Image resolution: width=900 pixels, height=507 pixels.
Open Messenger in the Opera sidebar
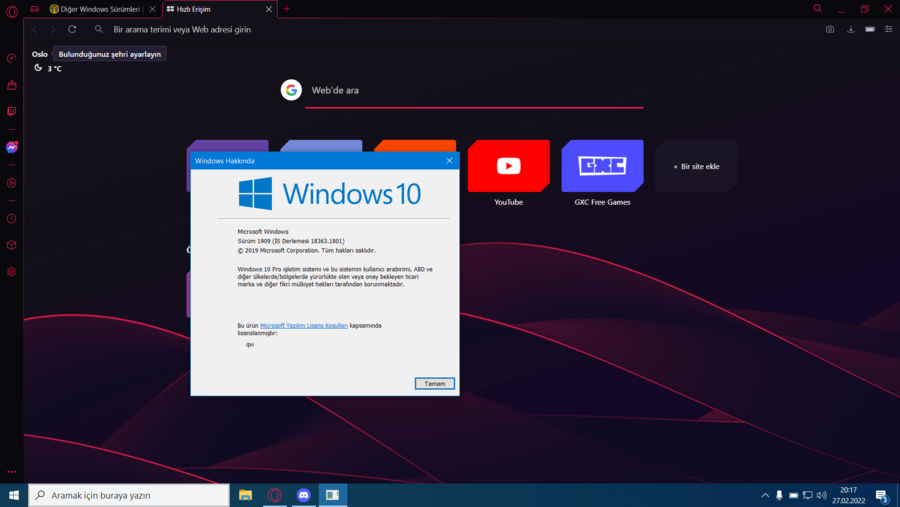[x=11, y=147]
